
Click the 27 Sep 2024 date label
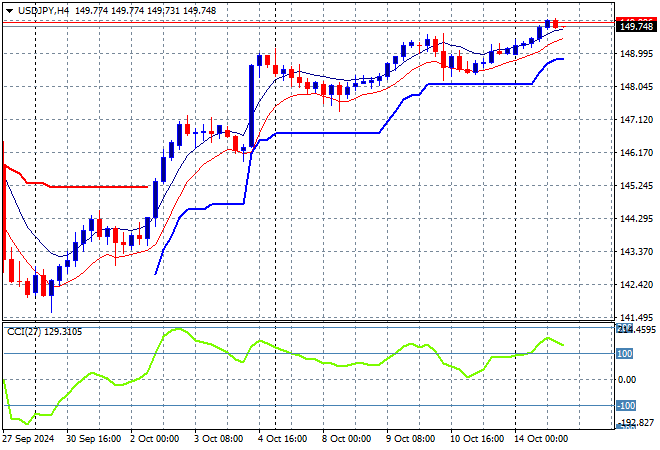coord(28,439)
